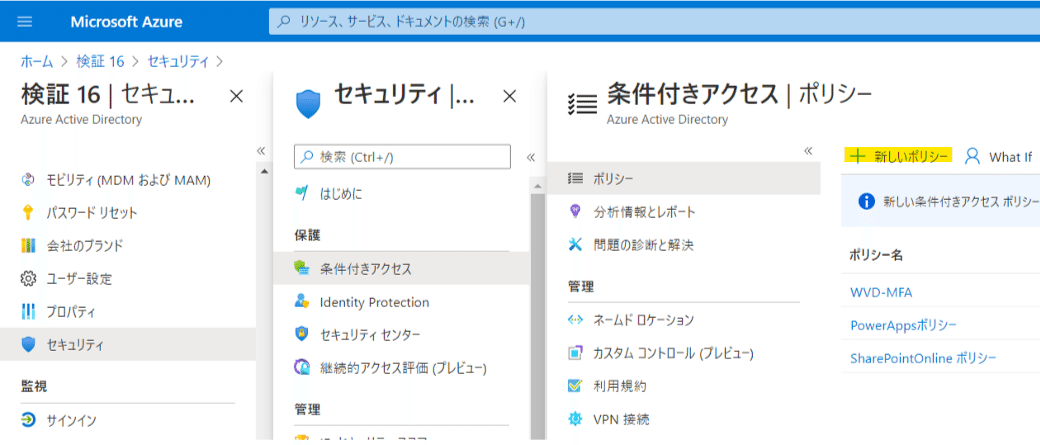Click the VPN 接続 gear icon
The image size is (1040, 445).
(576, 419)
